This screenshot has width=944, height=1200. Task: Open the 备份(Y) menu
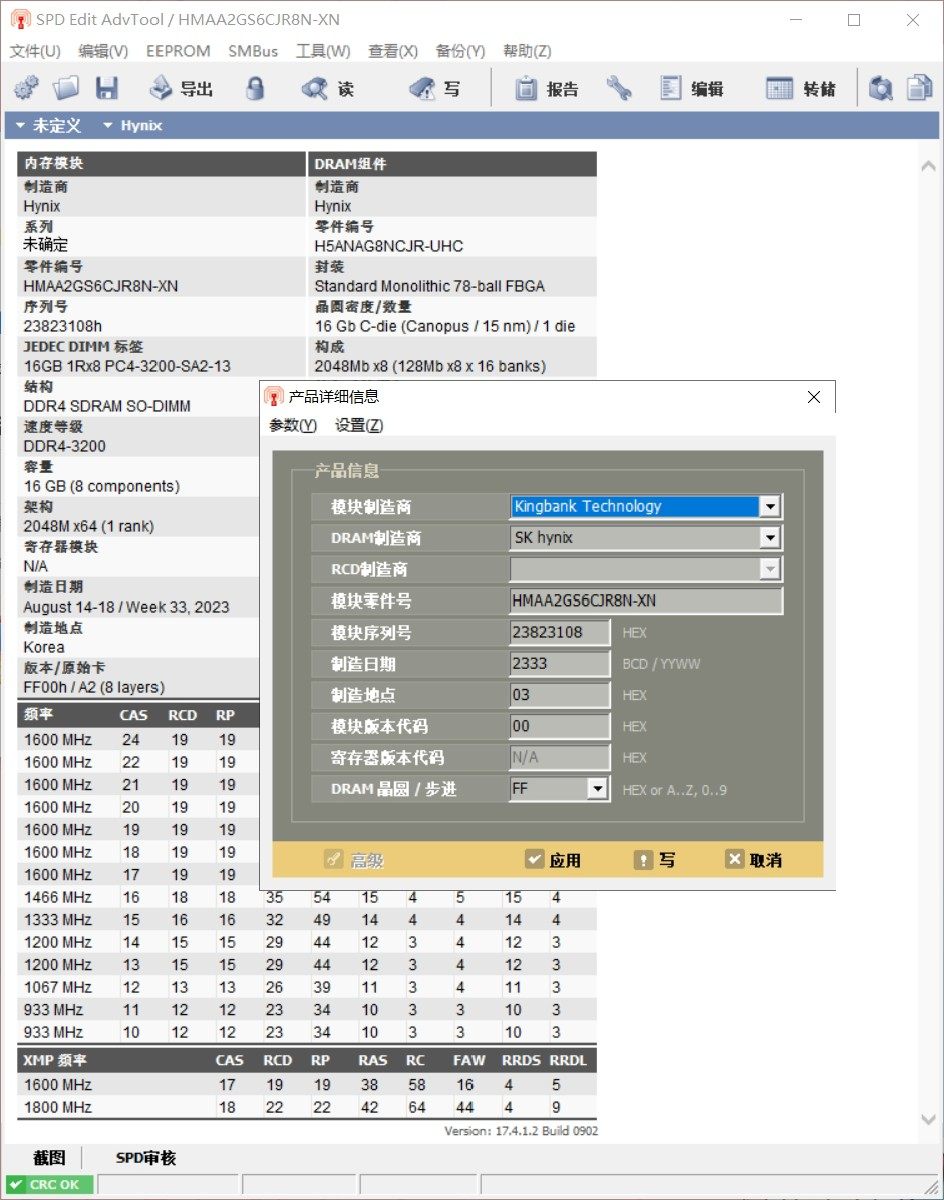[x=460, y=51]
